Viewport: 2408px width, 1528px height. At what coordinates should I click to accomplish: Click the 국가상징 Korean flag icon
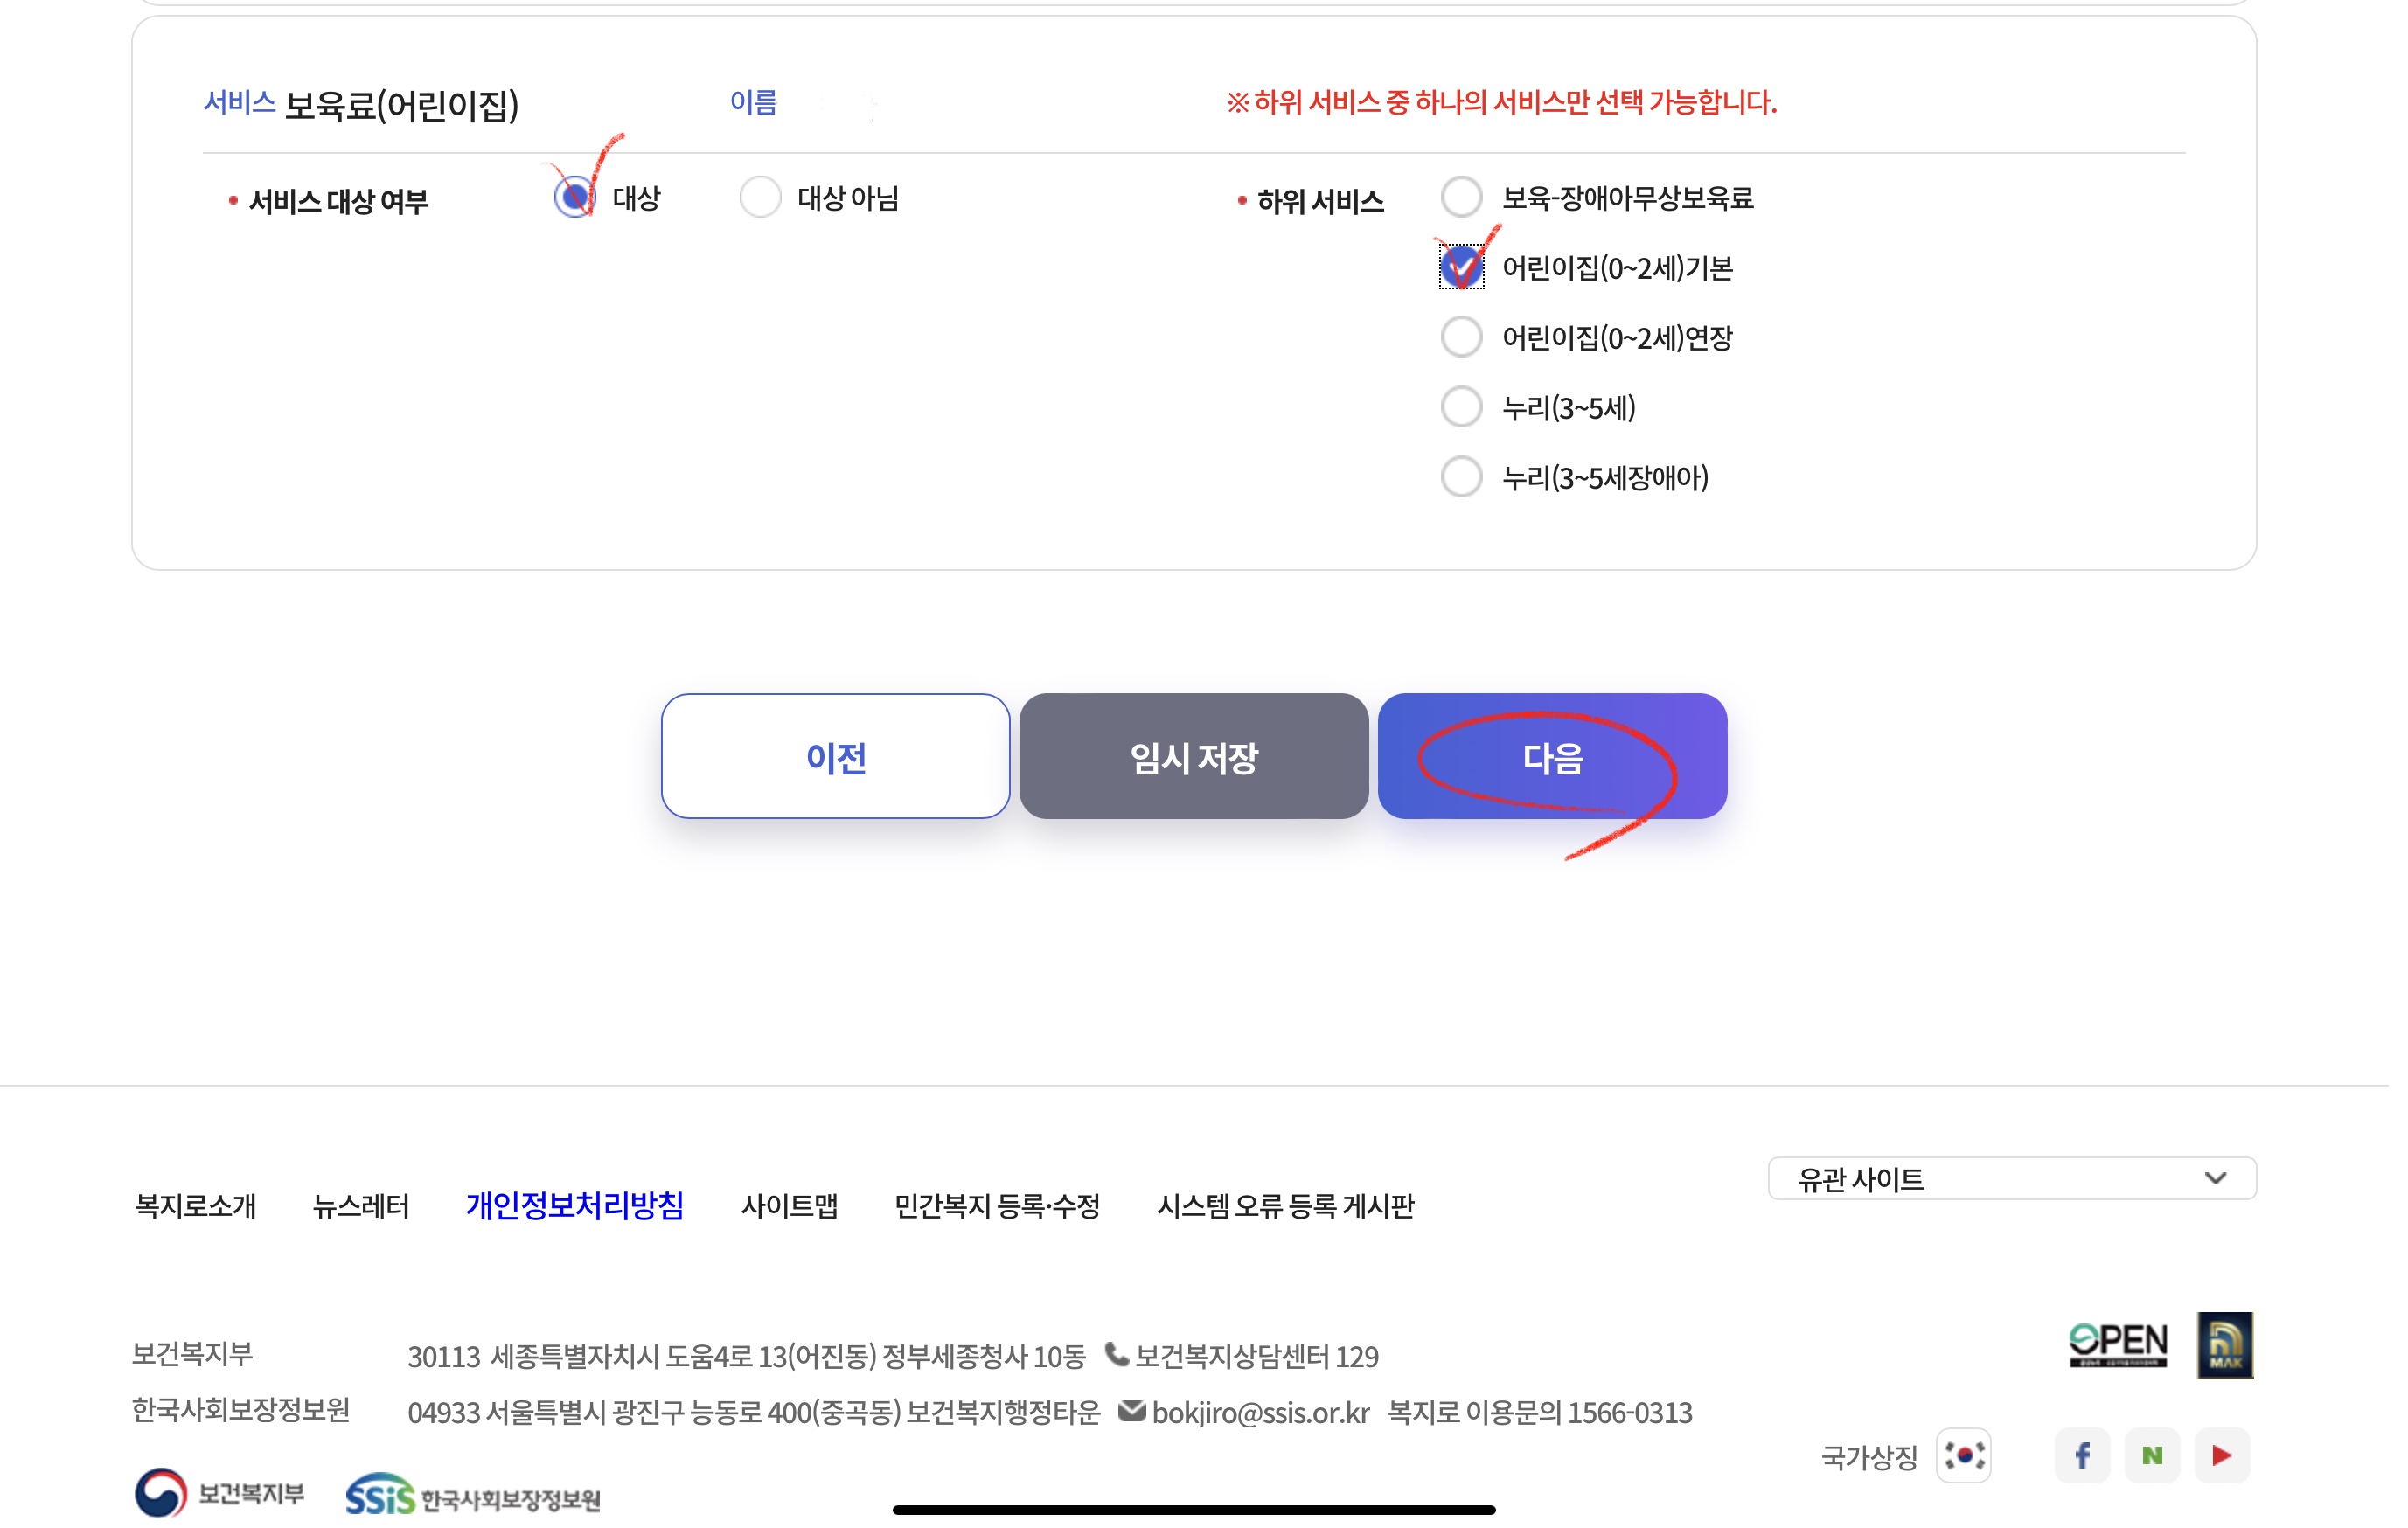1963,1456
